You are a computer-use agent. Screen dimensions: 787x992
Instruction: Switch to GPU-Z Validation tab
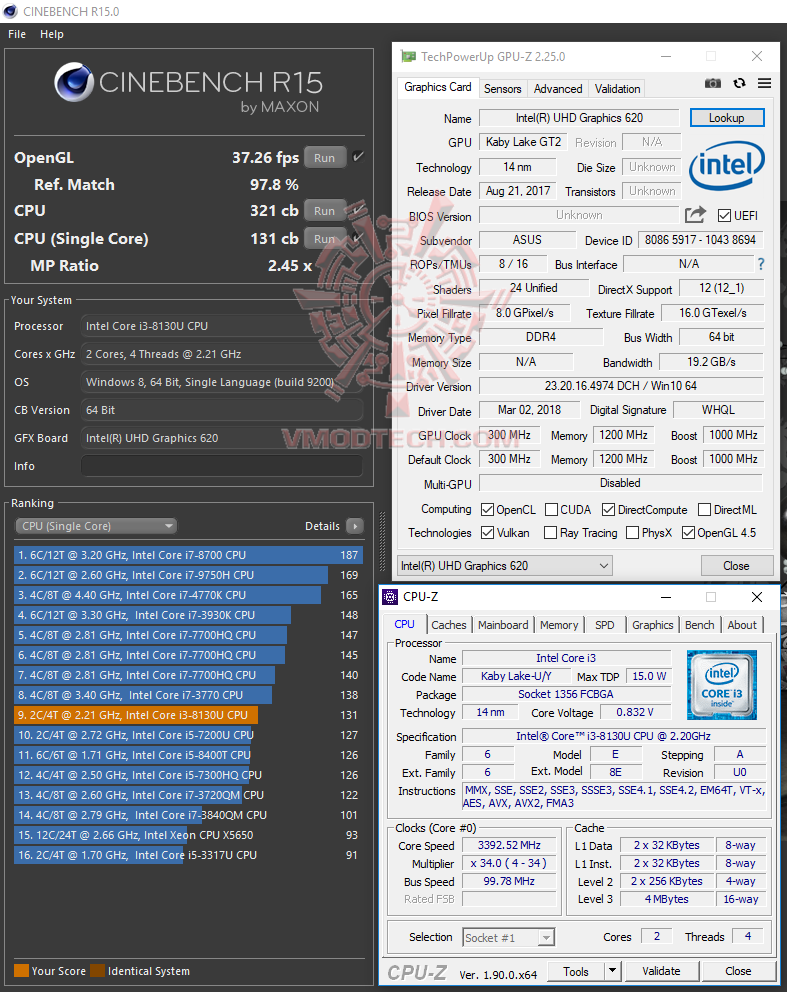pyautogui.click(x=617, y=89)
